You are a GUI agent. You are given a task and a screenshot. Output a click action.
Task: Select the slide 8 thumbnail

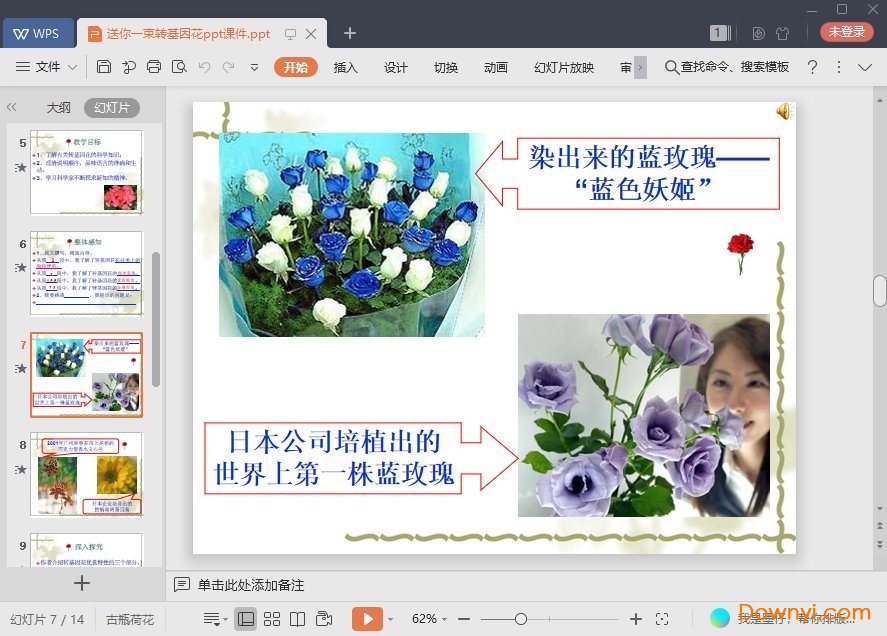86,474
